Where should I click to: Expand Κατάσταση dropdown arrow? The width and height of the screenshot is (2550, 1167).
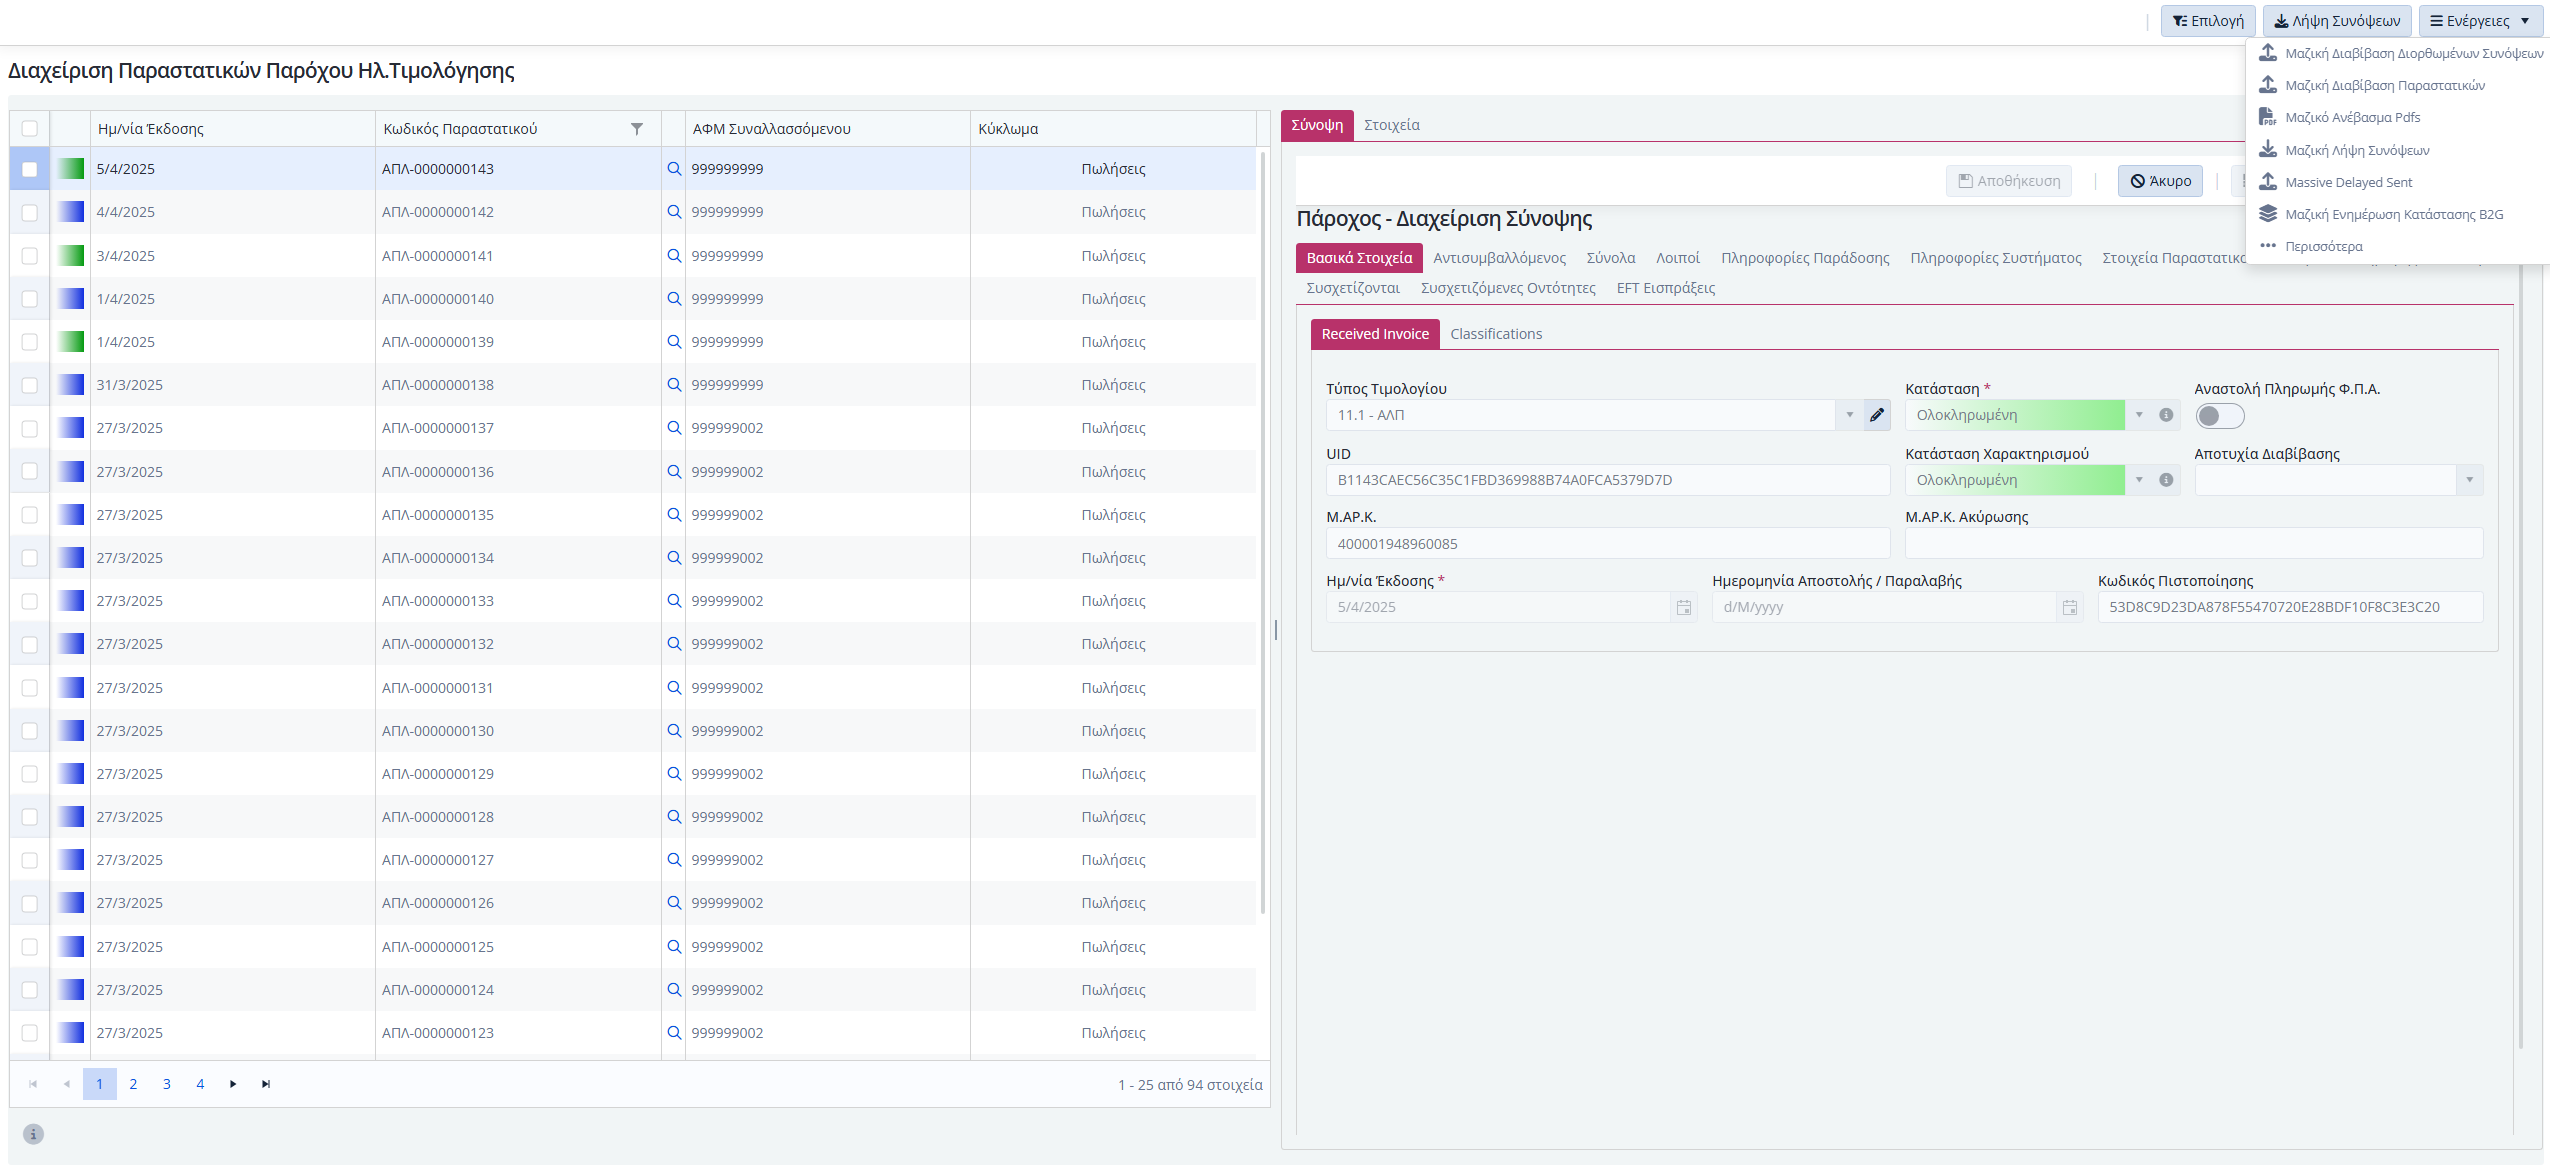(2139, 415)
